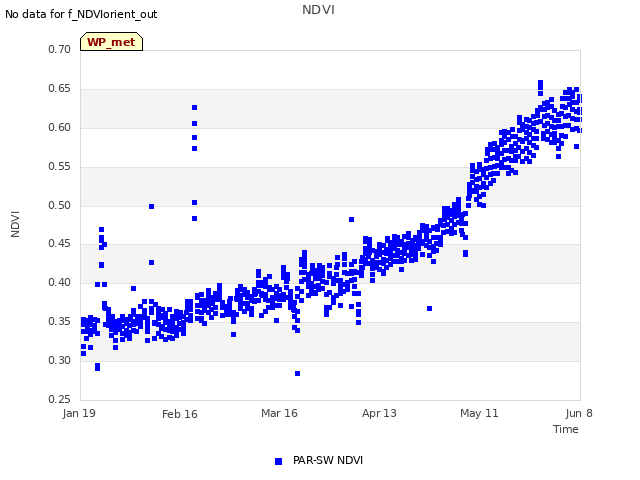Click the 0.40 y-axis tick label
This screenshot has width=640, height=480.
59,282
